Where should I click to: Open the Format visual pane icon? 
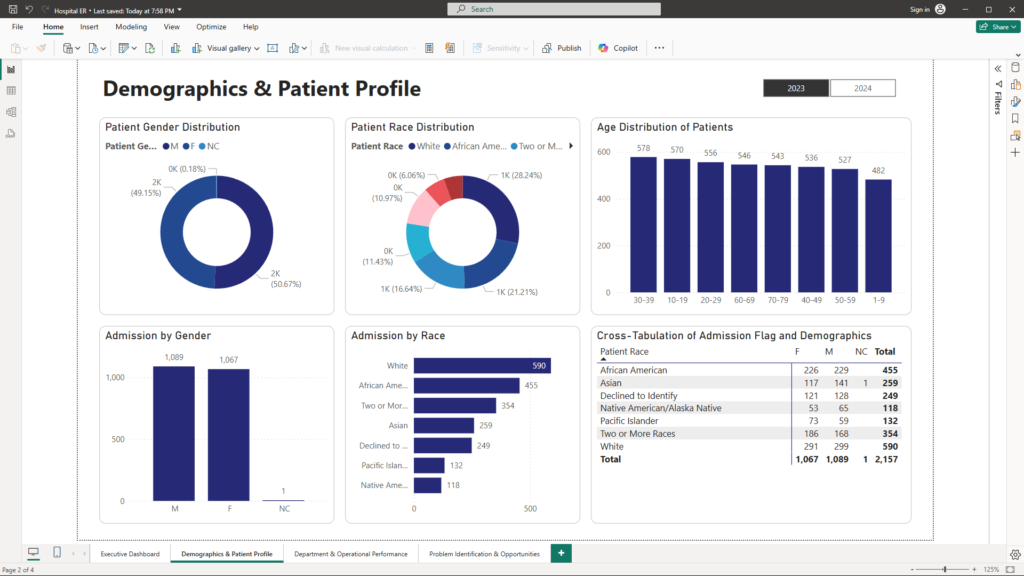1015,101
